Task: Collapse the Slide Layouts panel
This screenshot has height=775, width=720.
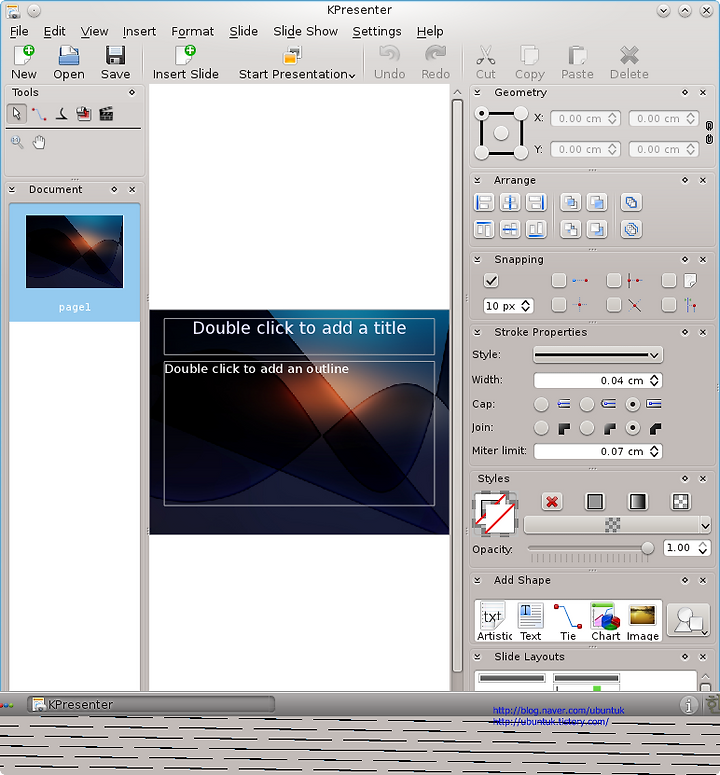Action: click(x=477, y=657)
